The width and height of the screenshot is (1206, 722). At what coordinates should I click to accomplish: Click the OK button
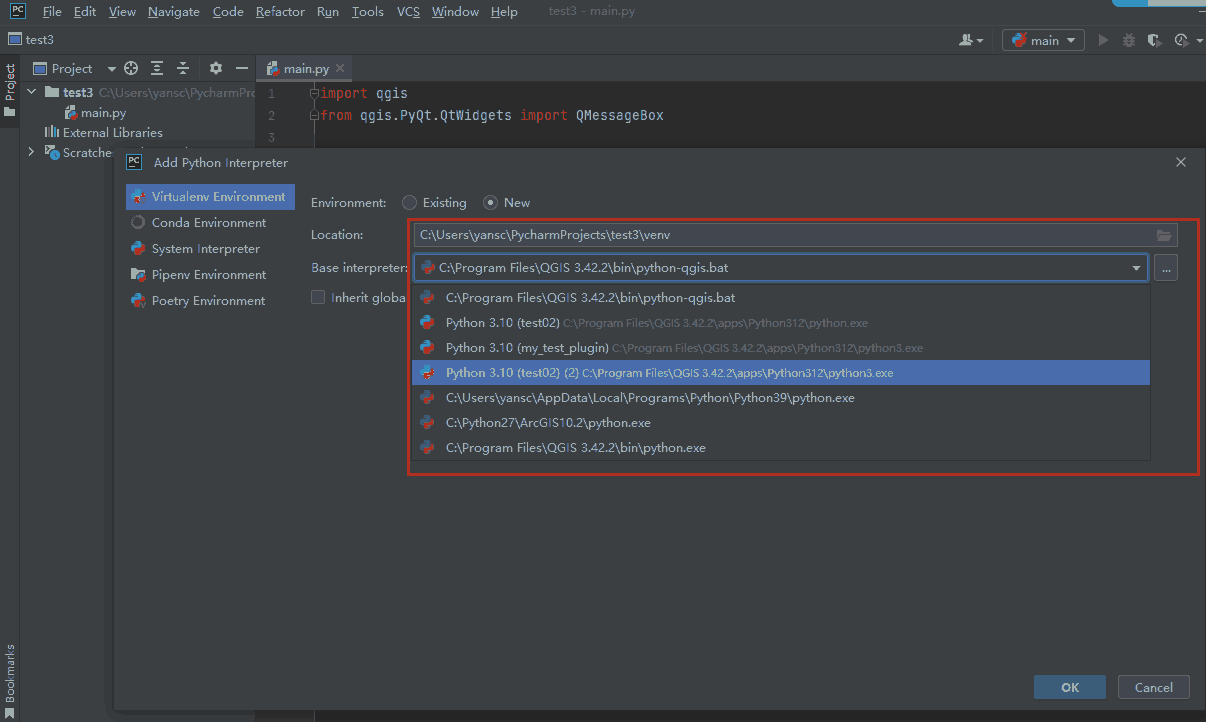pyautogui.click(x=1070, y=687)
